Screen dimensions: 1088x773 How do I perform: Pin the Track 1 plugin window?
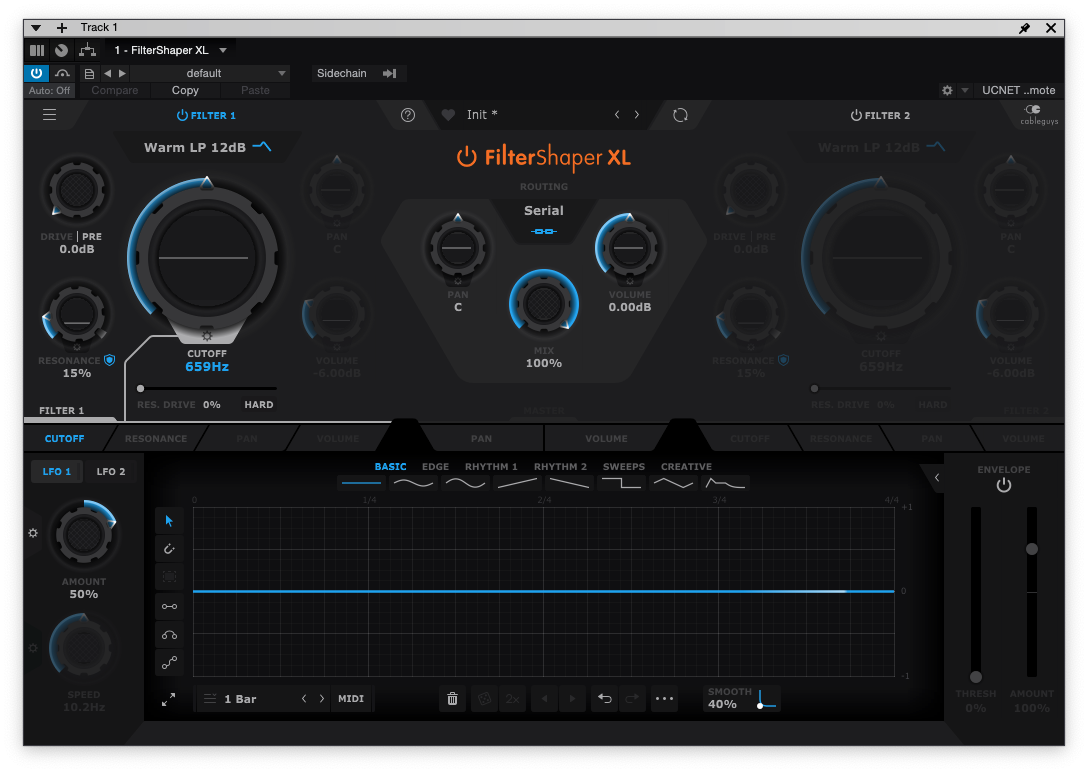1024,28
